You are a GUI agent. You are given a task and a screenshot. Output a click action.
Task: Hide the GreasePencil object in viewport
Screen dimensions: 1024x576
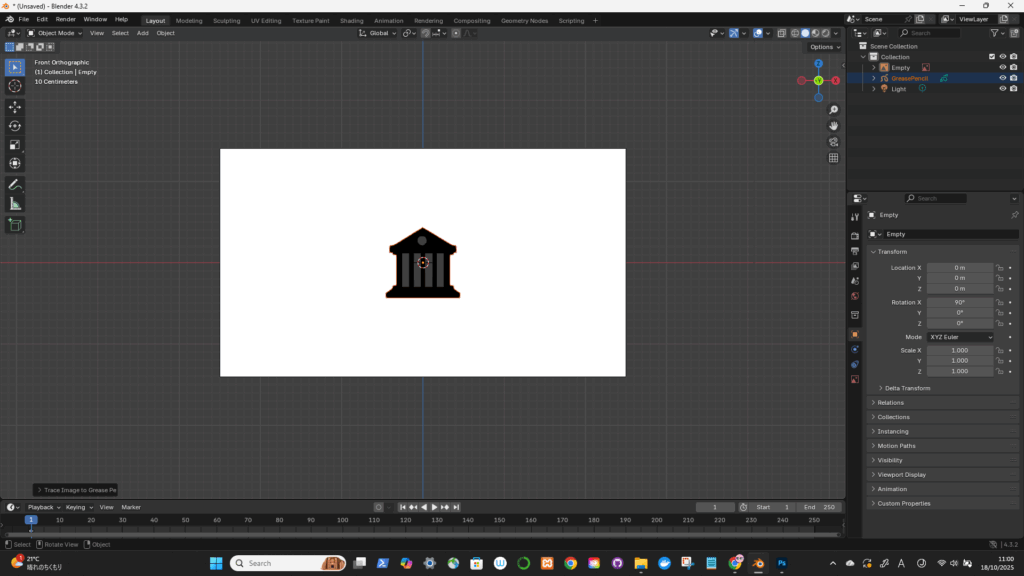[x=1002, y=78]
